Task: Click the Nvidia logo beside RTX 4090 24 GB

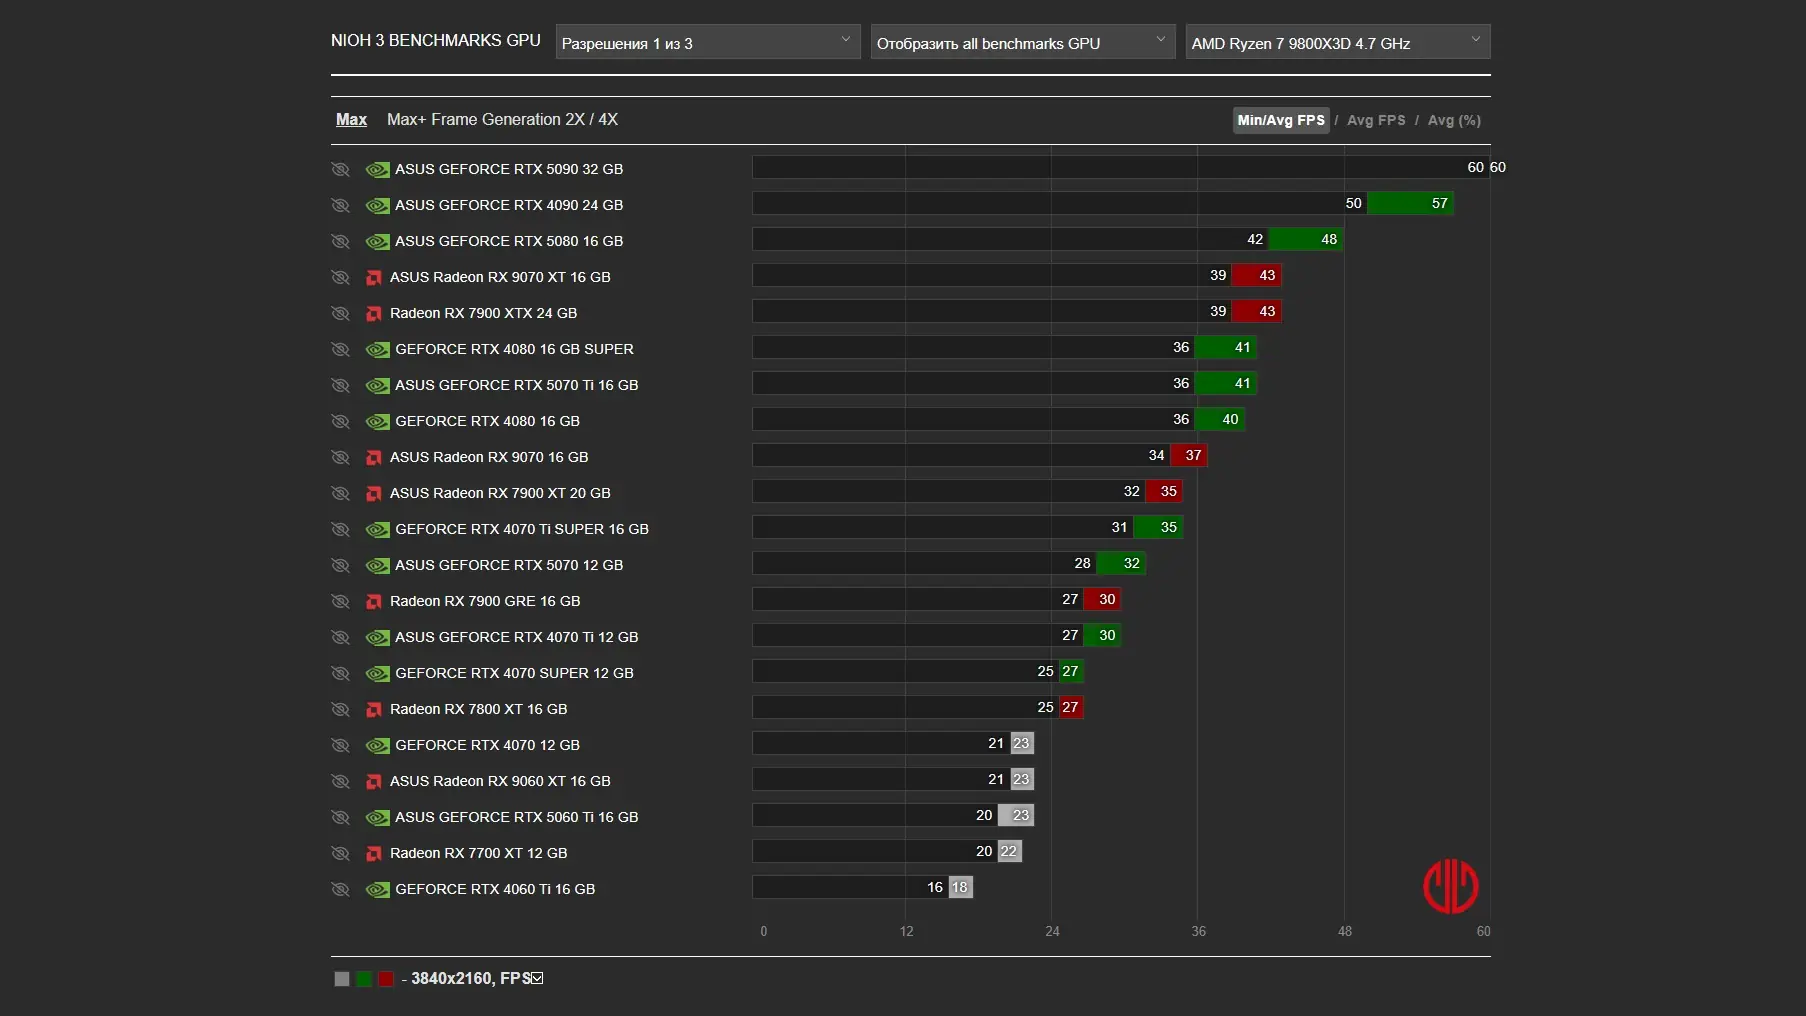Action: pyautogui.click(x=377, y=206)
